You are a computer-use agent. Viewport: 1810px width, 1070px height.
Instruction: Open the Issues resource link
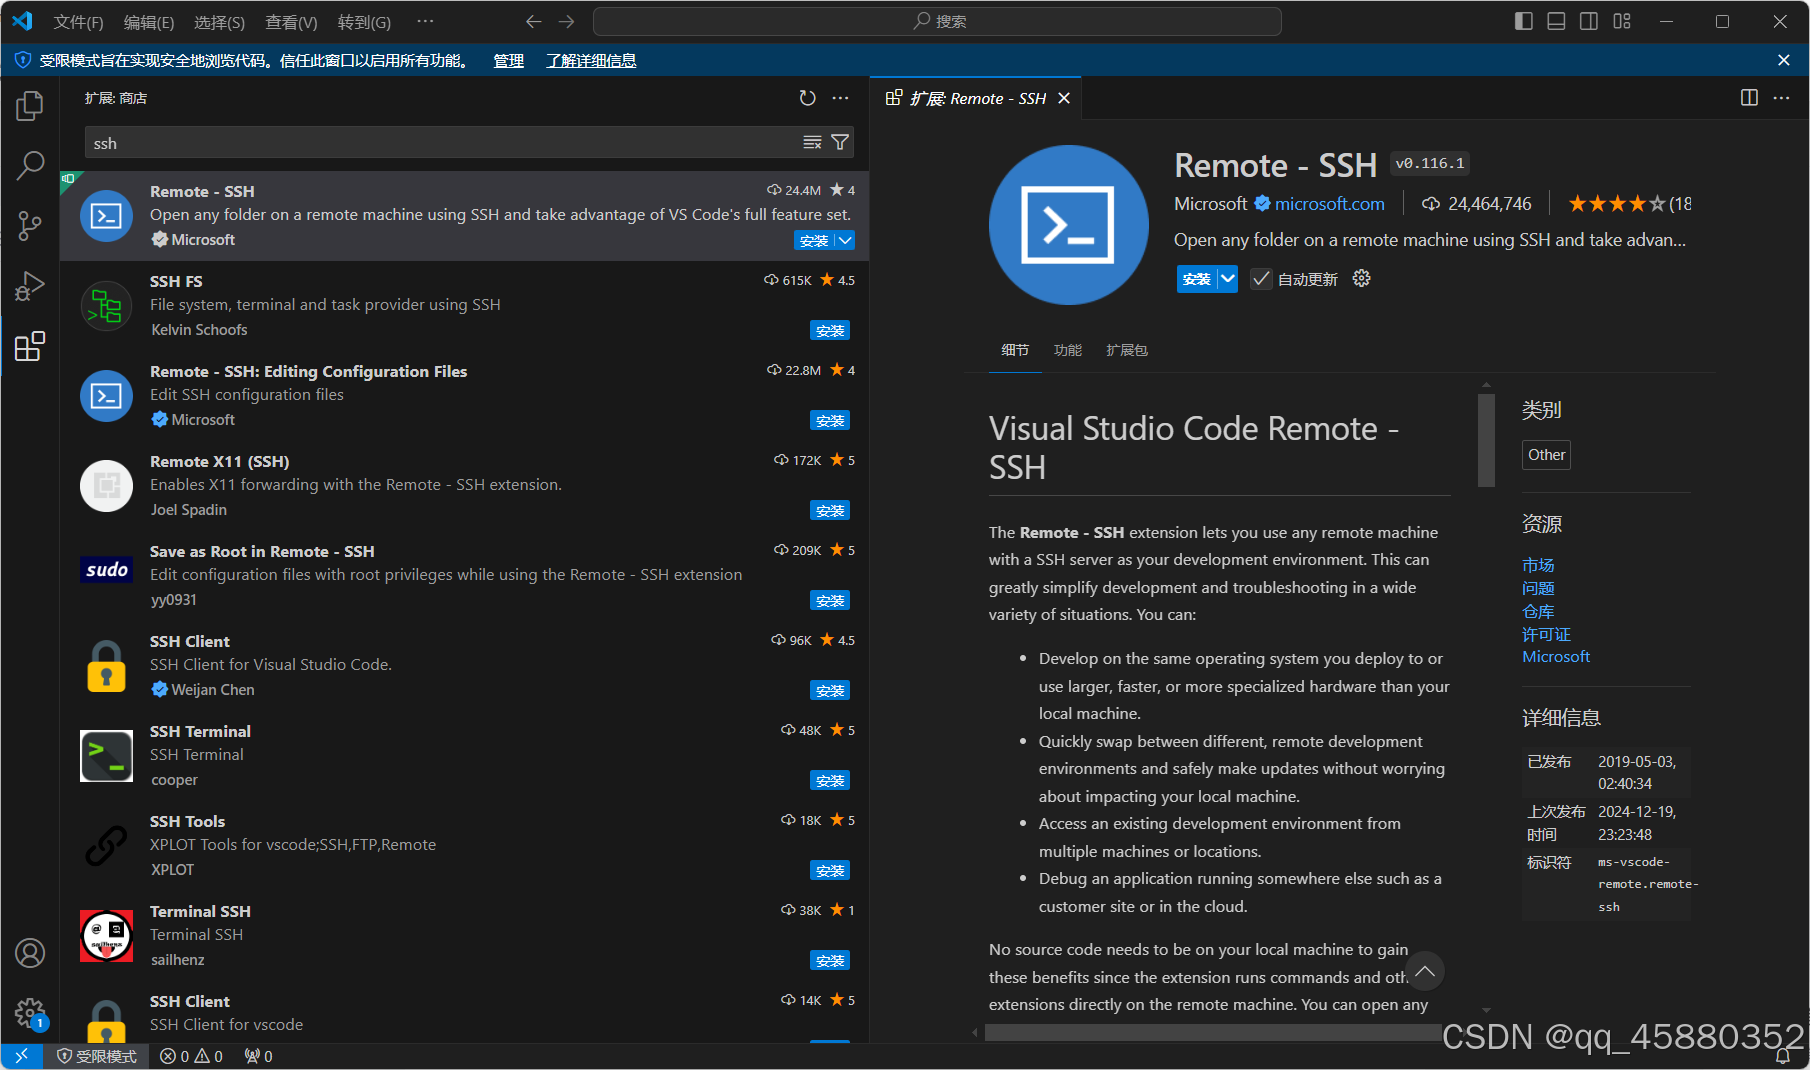pyautogui.click(x=1538, y=588)
